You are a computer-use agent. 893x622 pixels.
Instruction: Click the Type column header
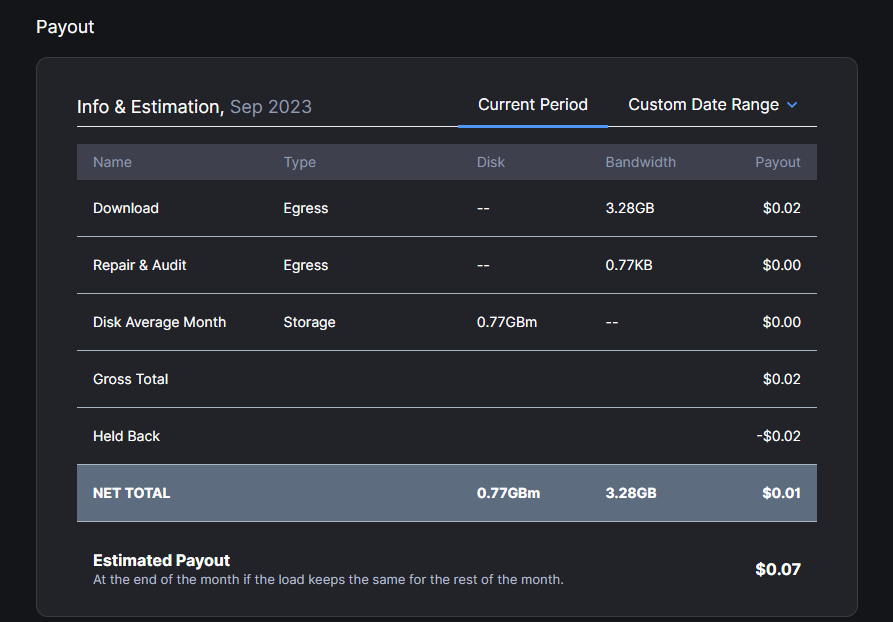point(299,162)
